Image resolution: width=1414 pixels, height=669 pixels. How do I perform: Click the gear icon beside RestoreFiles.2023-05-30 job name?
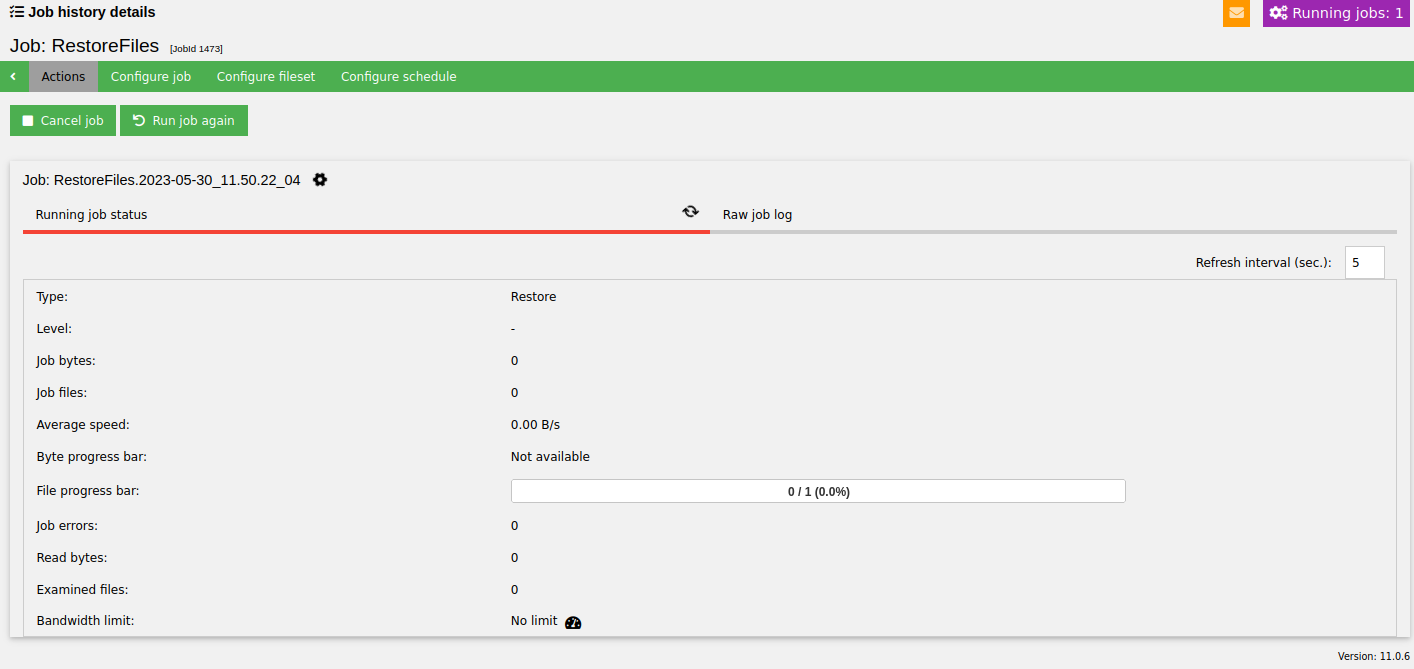click(x=320, y=180)
